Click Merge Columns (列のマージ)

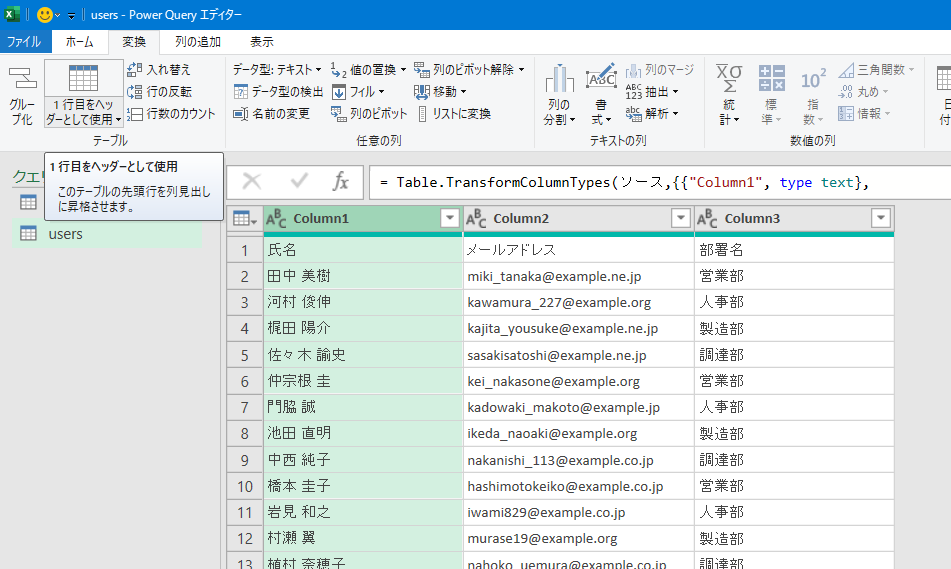[660, 70]
